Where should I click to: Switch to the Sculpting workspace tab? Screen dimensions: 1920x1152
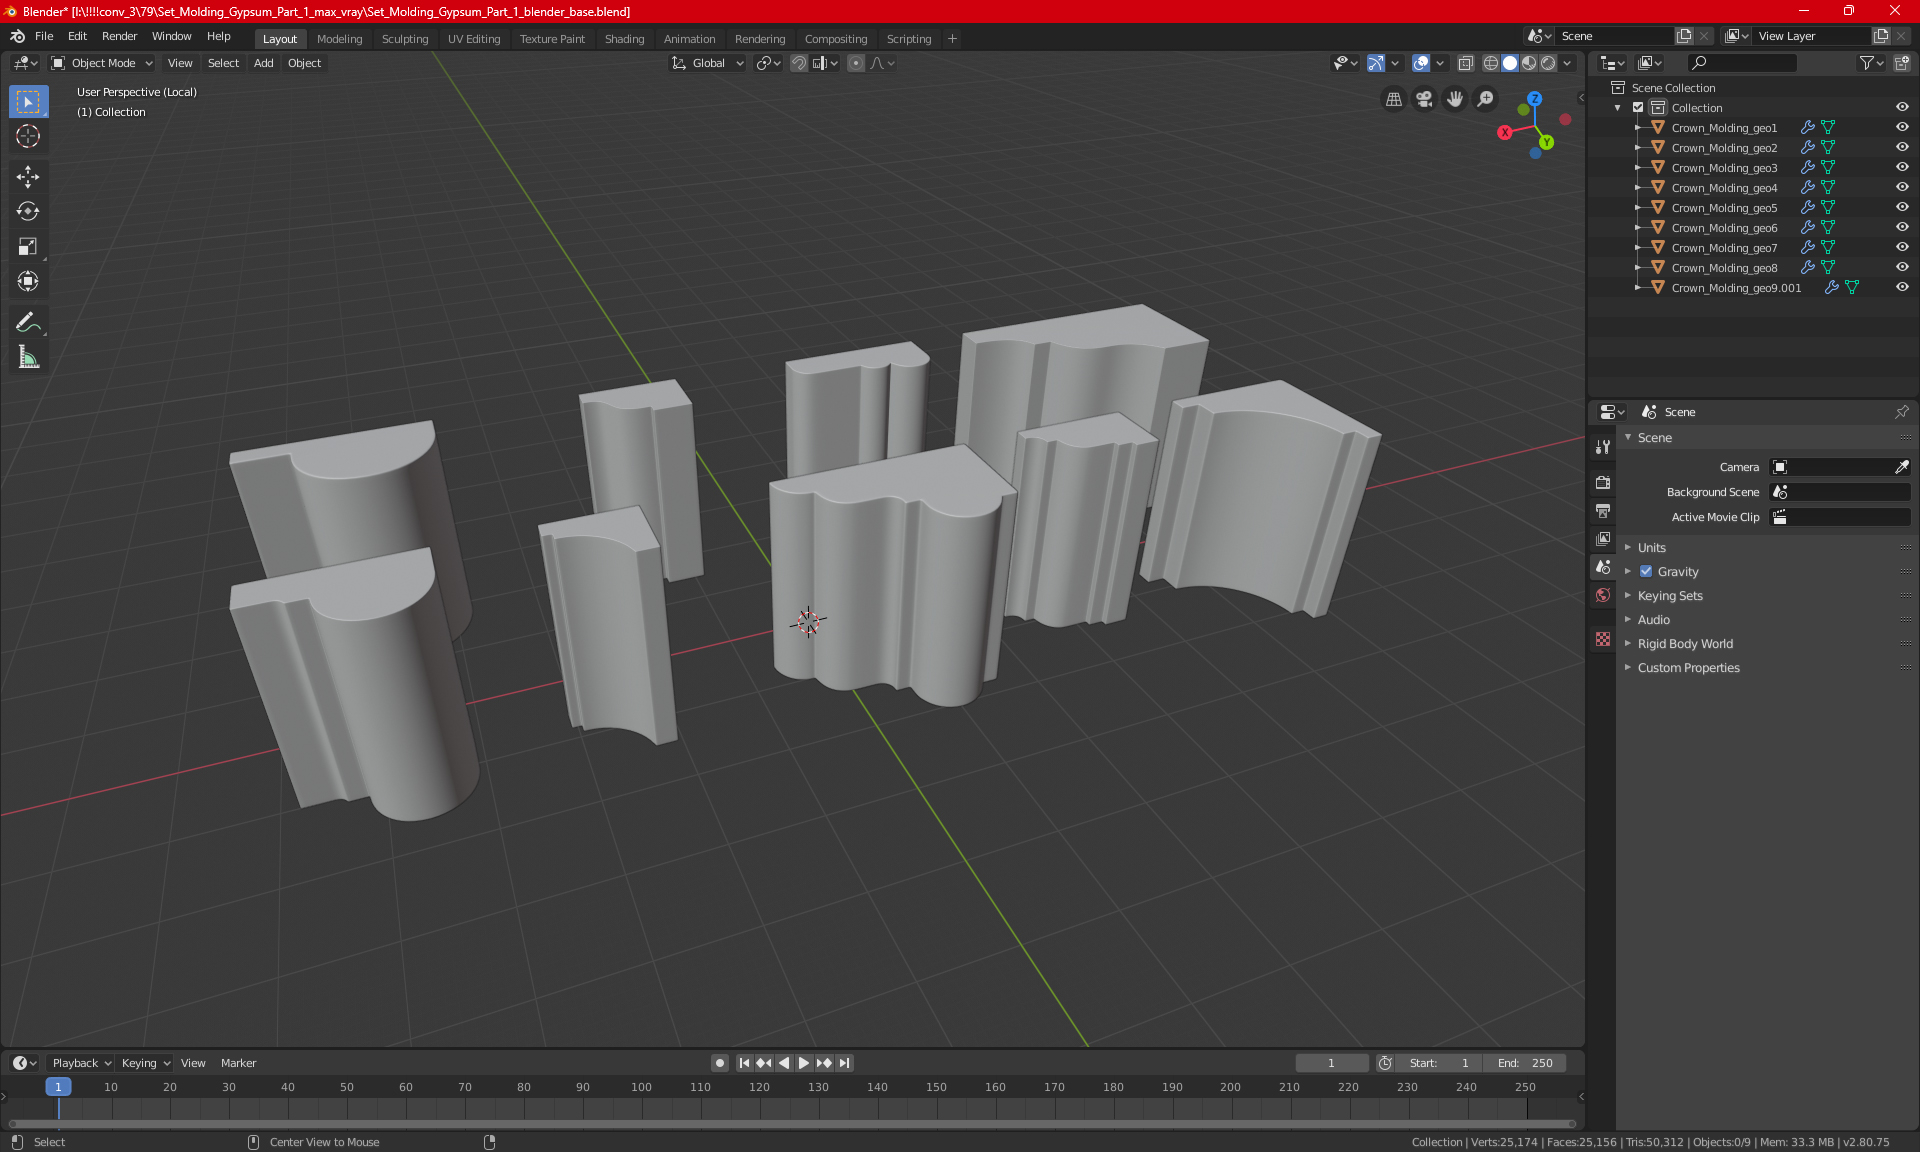[404, 39]
